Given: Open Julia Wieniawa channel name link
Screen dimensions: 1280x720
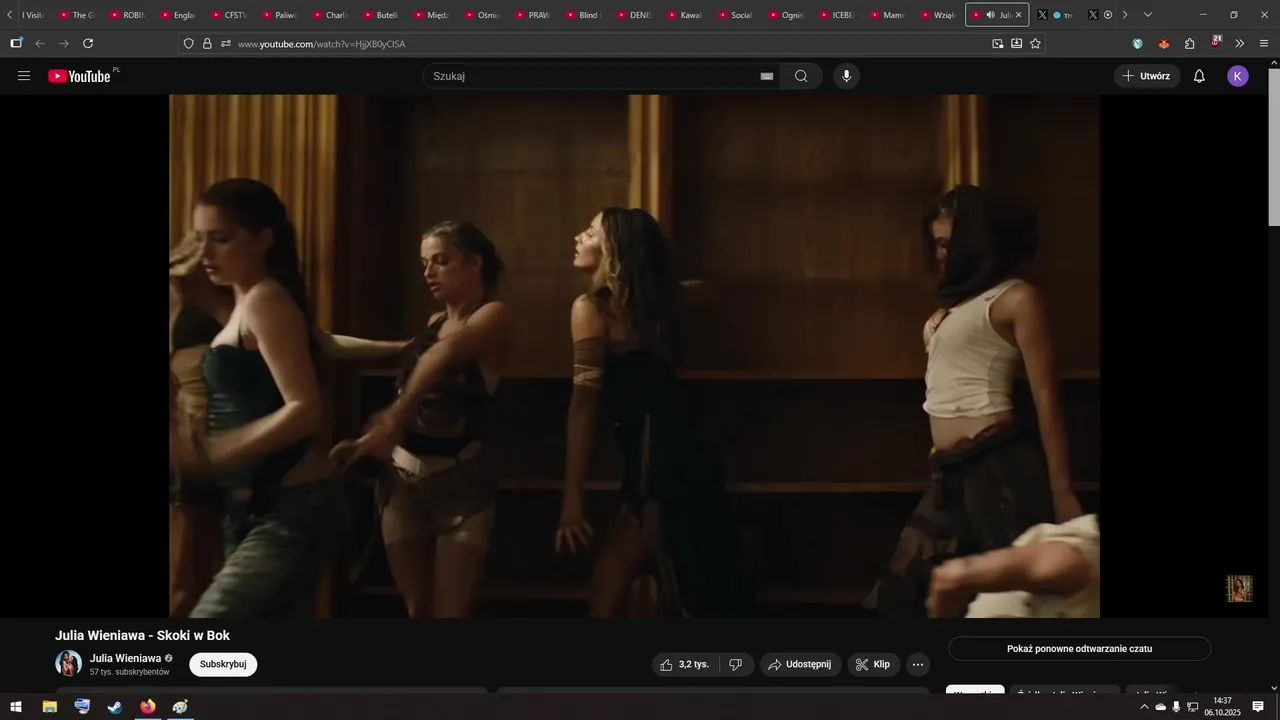Looking at the screenshot, I should coord(125,658).
